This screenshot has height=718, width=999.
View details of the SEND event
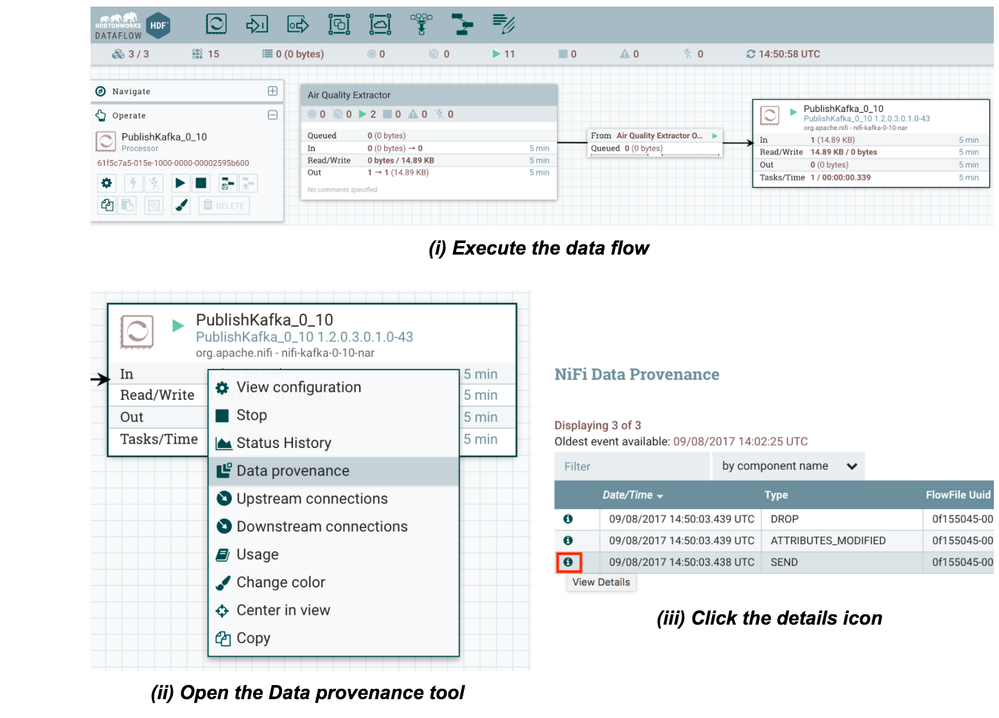[568, 562]
